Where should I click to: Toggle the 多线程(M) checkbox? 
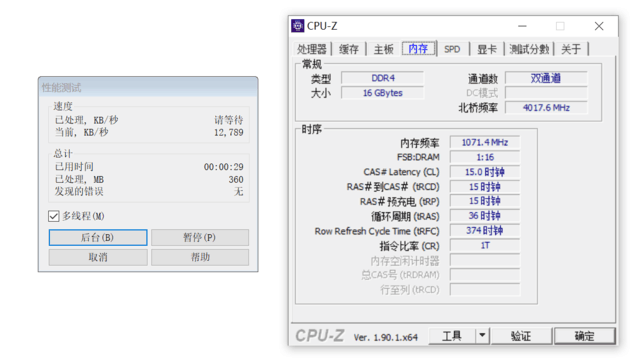coord(54,216)
